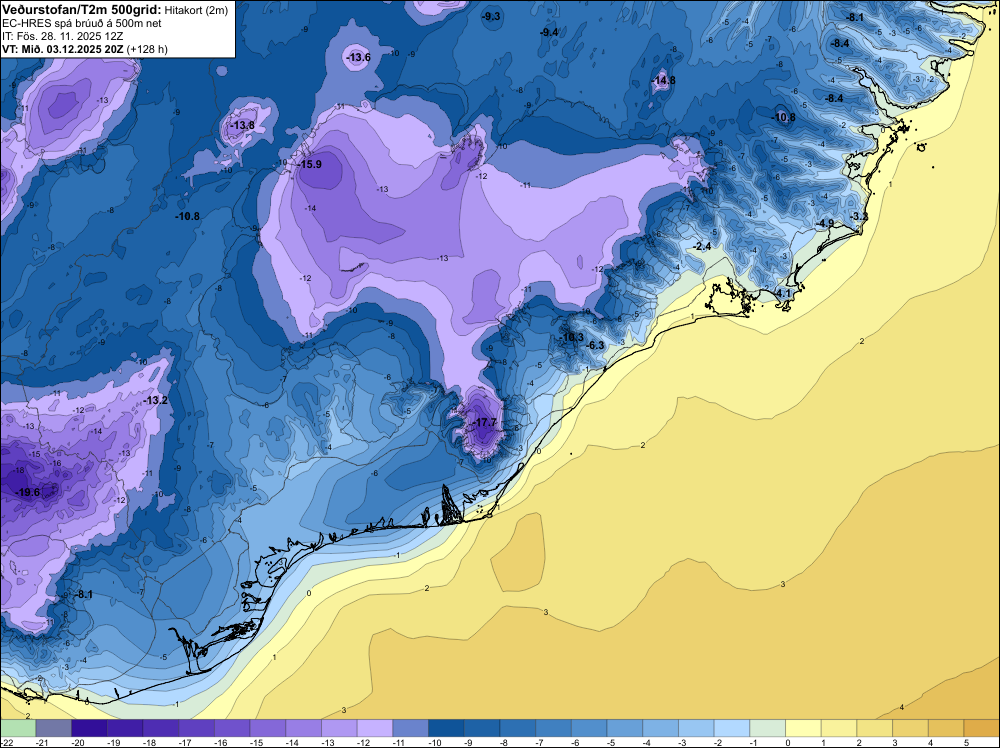
Task: Click the dark blue swatch between -10 and -9
Action: coord(446,728)
